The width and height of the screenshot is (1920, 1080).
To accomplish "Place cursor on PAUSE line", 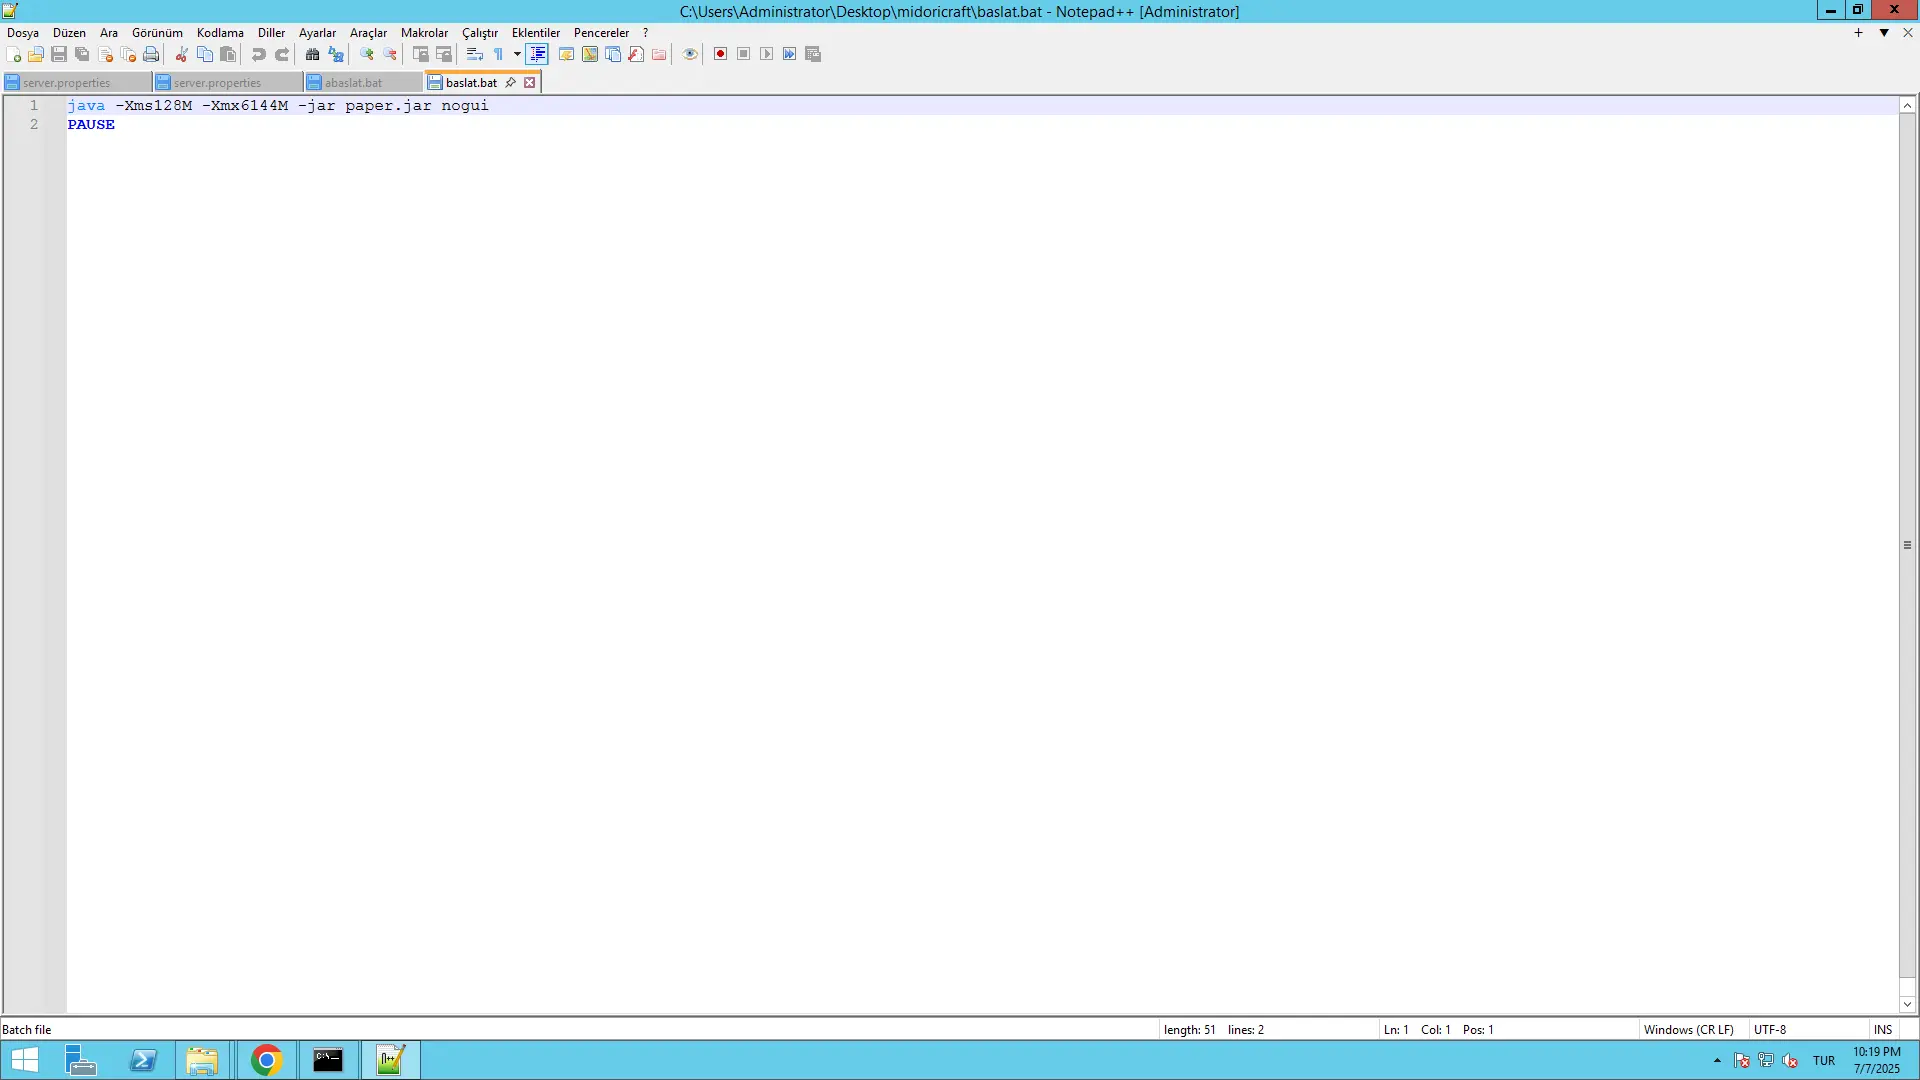I will [x=91, y=125].
